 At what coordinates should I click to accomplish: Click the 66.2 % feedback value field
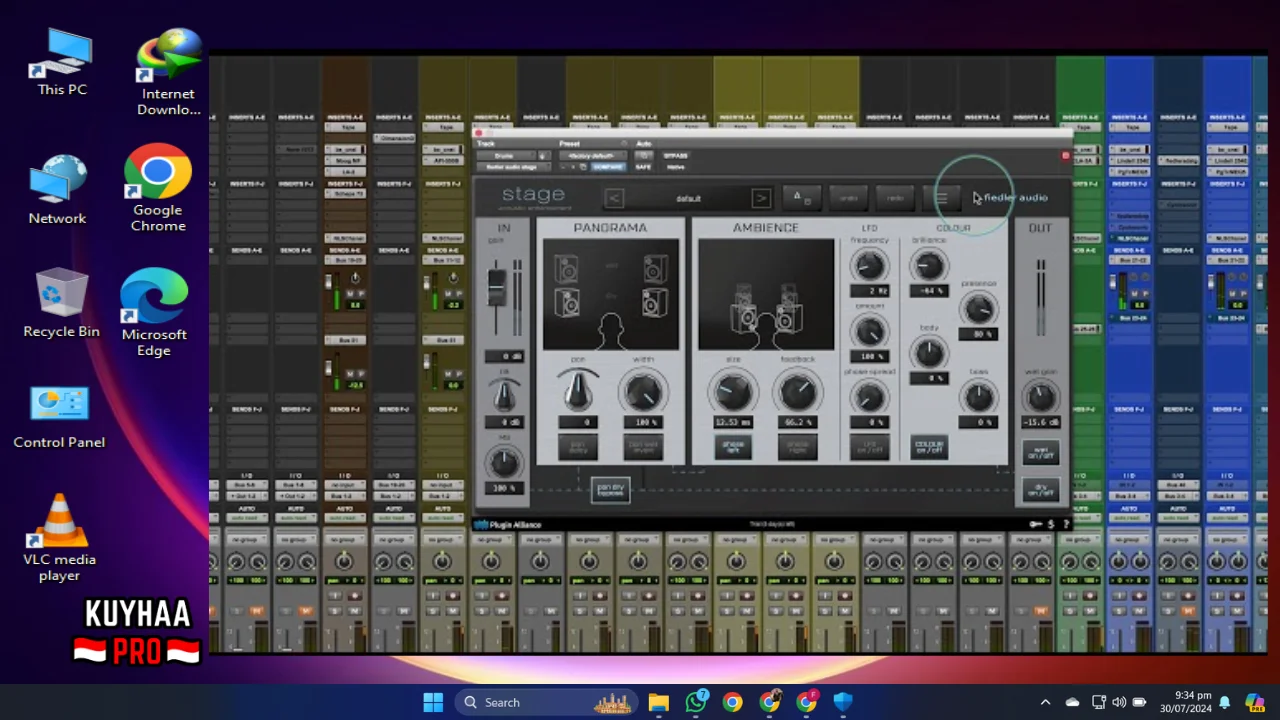click(798, 422)
